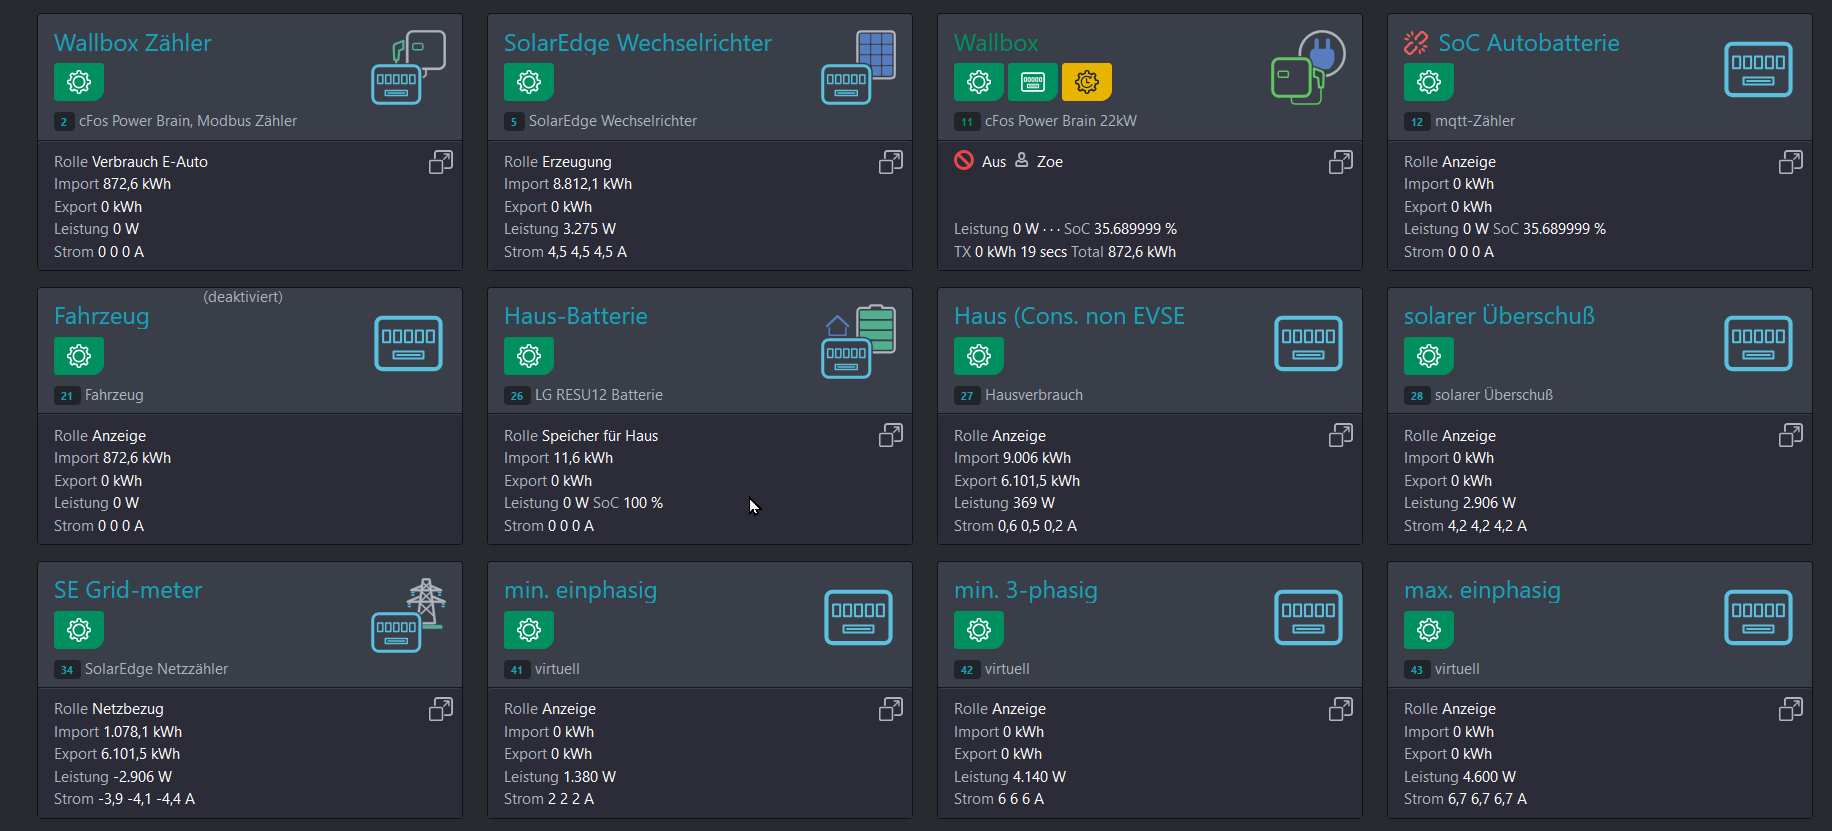Pop out the SoC Autobatterie tile
This screenshot has width=1832, height=831.
click(x=1791, y=162)
